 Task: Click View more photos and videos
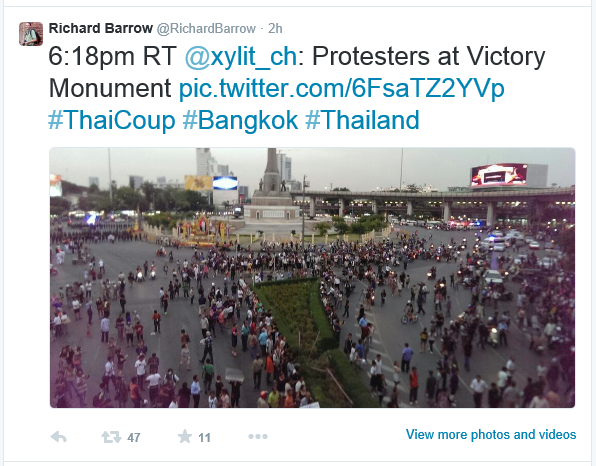click(x=491, y=434)
